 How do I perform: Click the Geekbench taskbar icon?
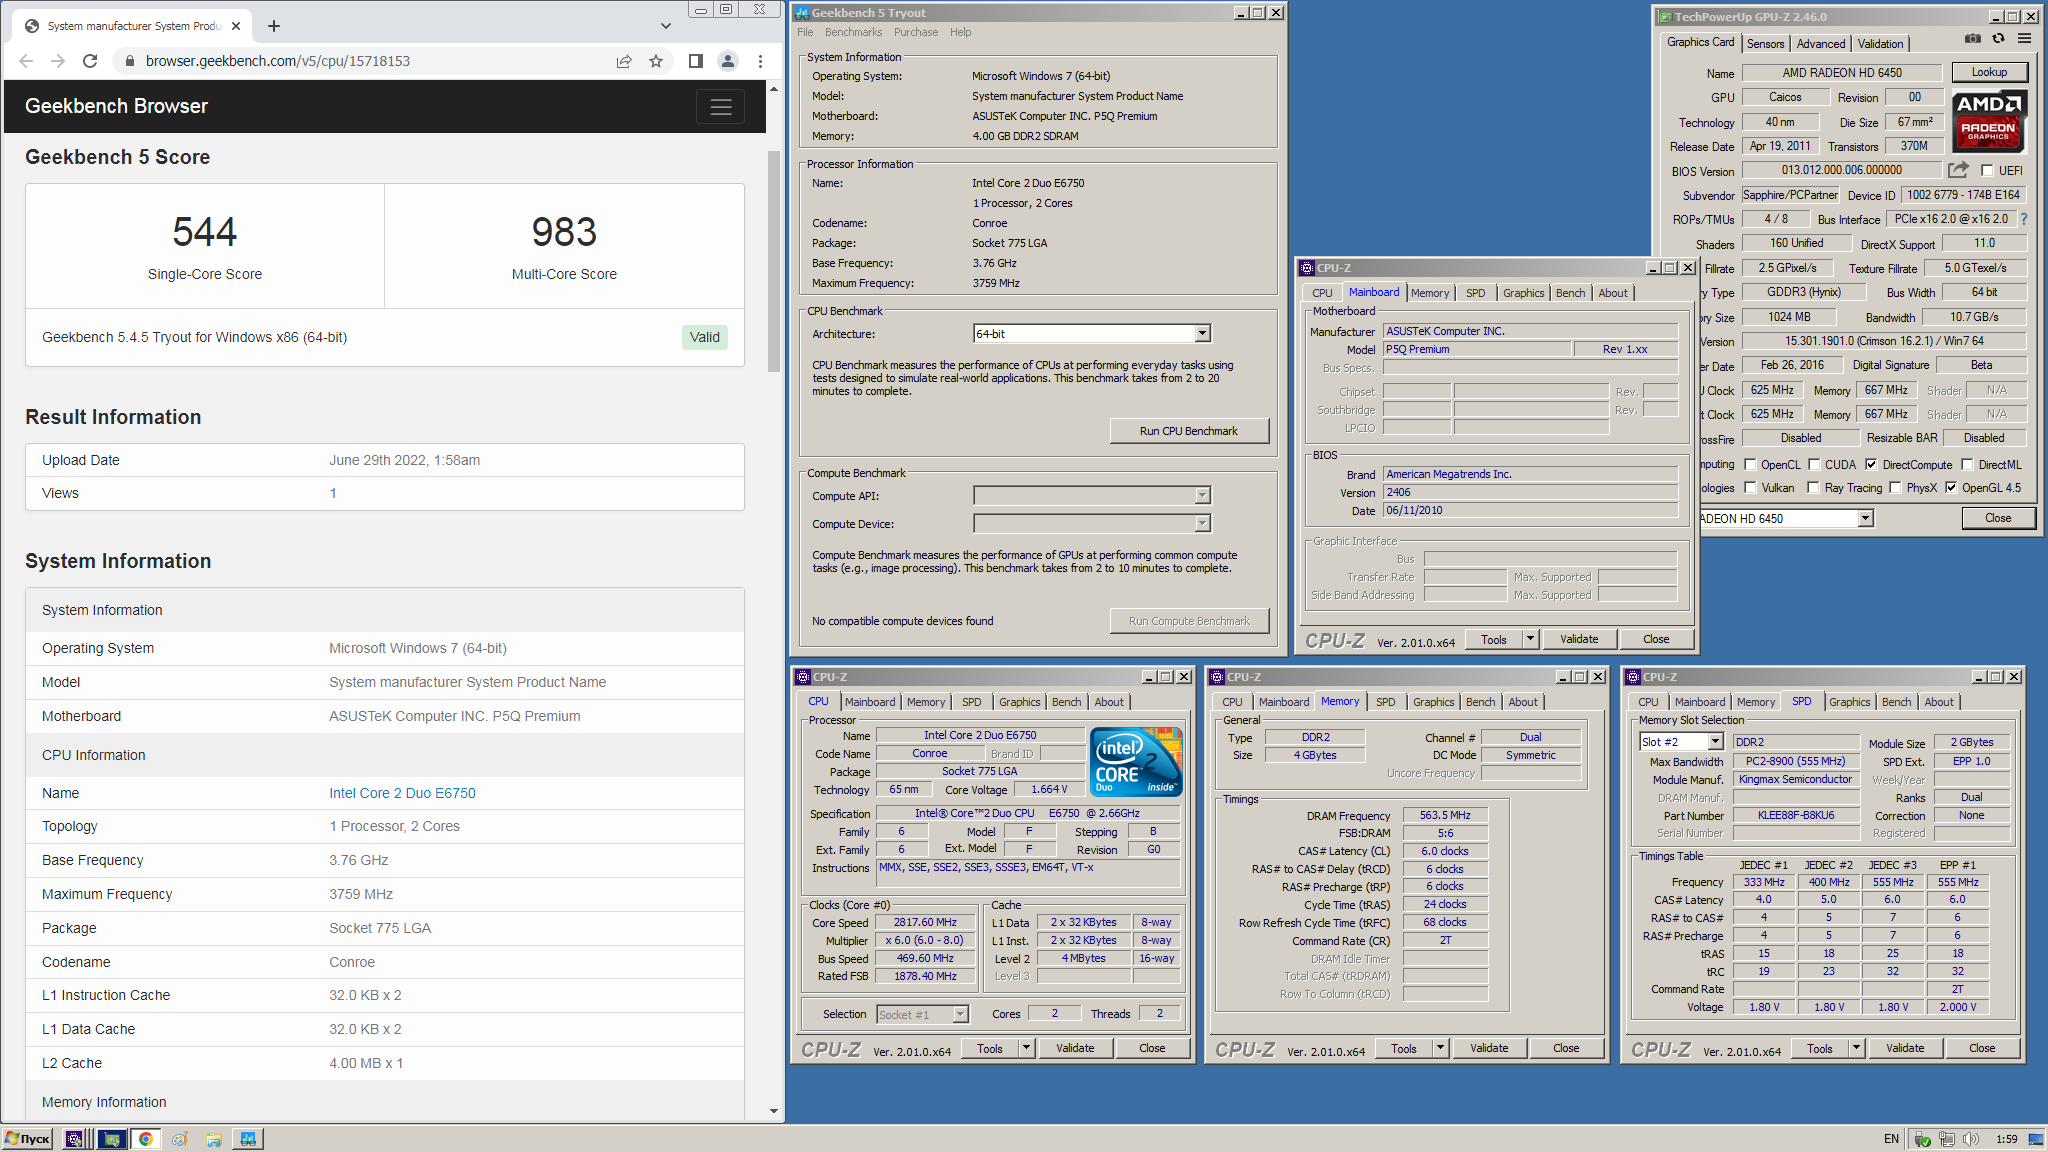(248, 1139)
